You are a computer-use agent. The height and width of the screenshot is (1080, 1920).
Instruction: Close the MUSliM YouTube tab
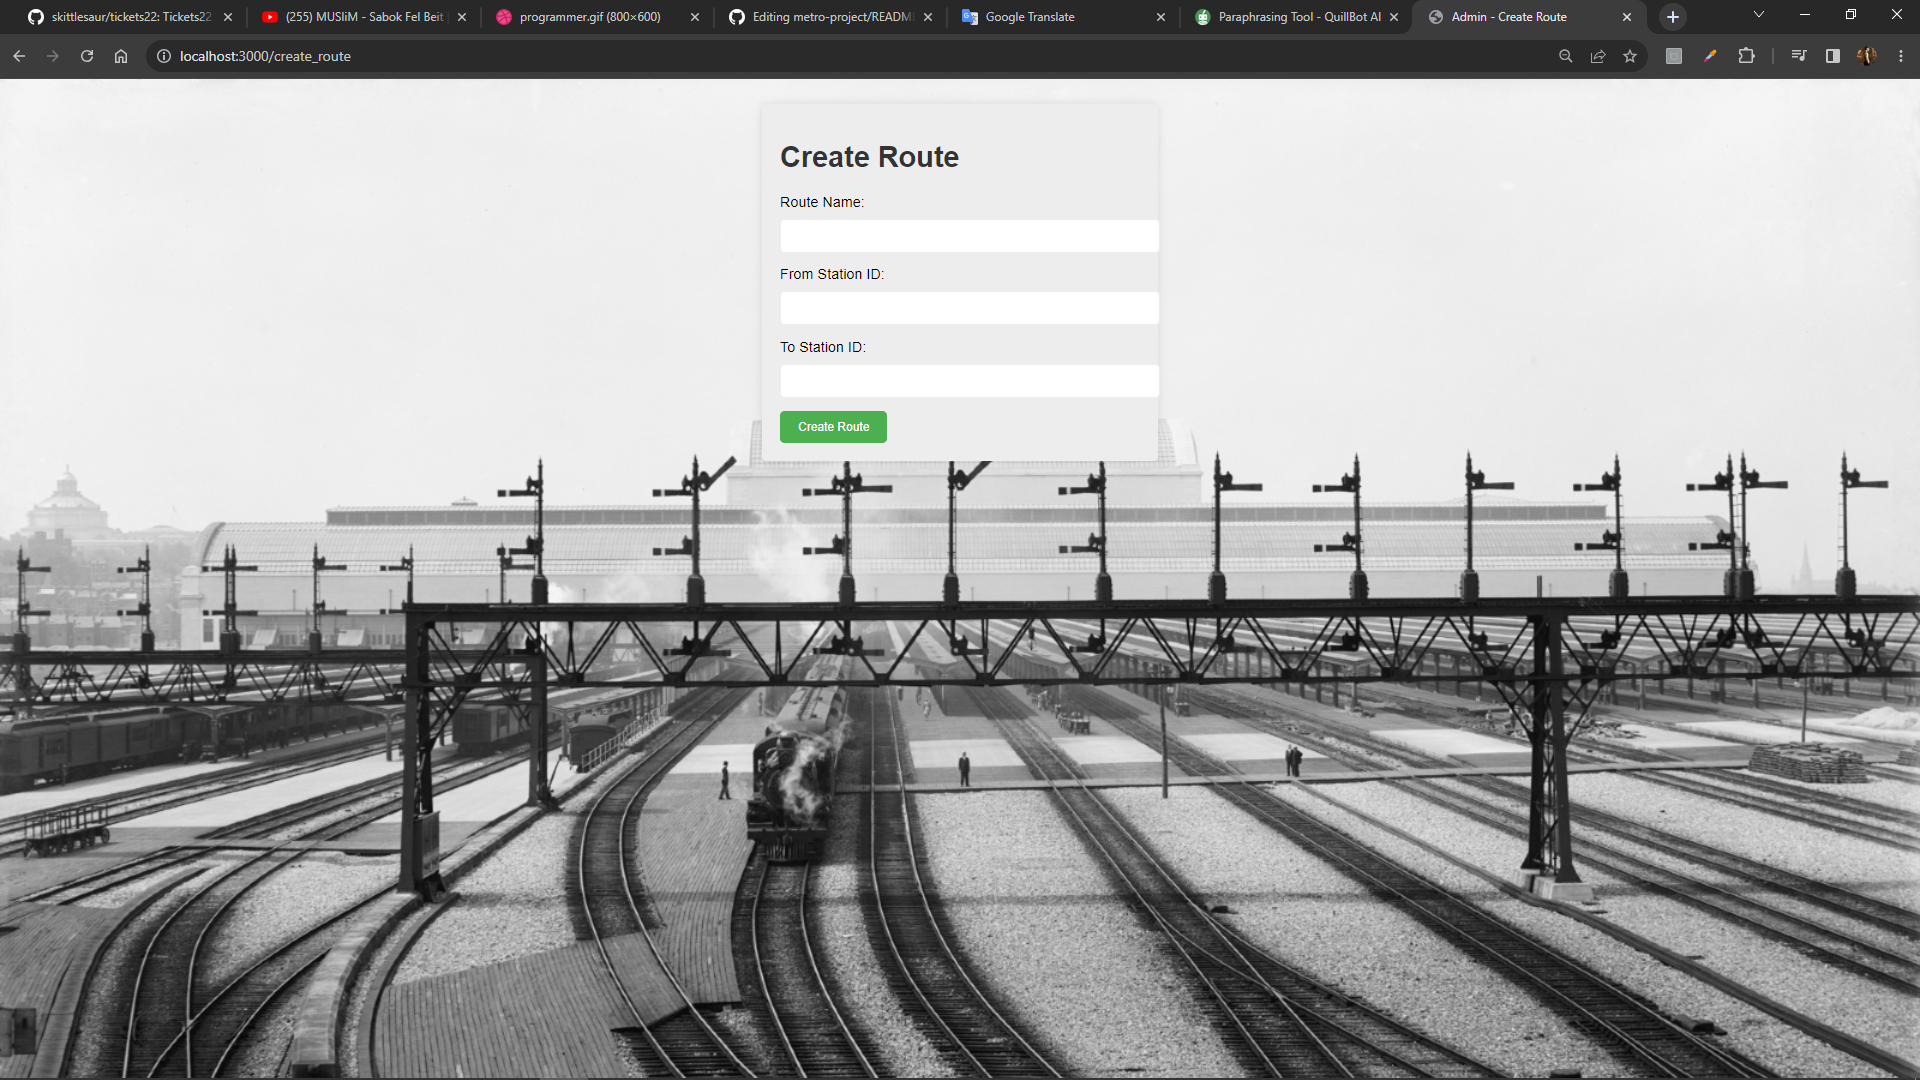[x=462, y=17]
